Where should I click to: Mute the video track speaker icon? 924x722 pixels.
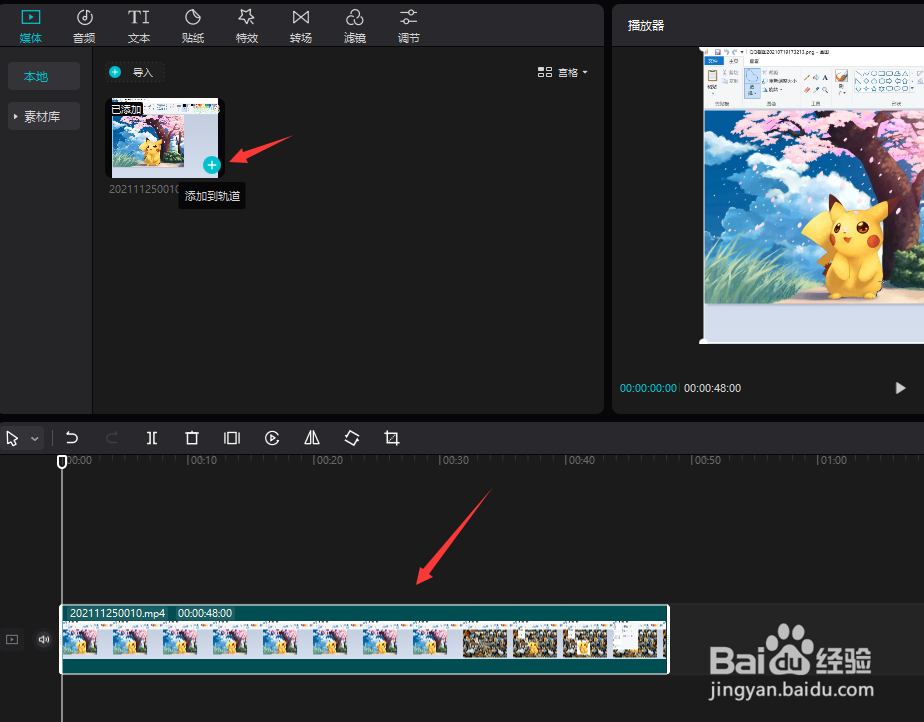tap(44, 639)
